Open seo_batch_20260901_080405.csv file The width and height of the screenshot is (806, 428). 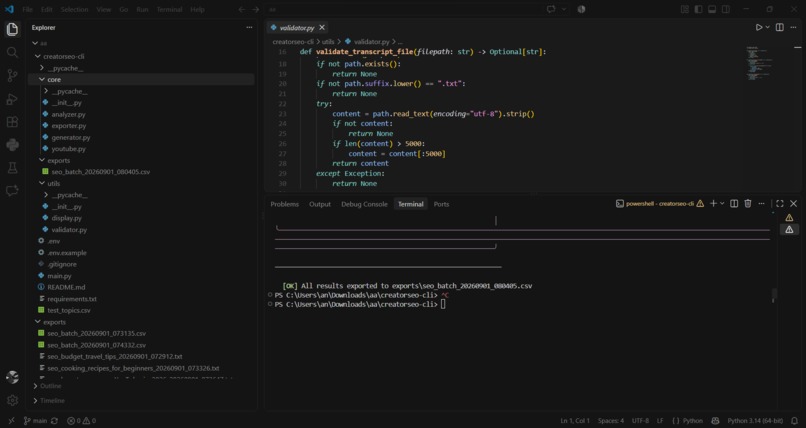(100, 172)
